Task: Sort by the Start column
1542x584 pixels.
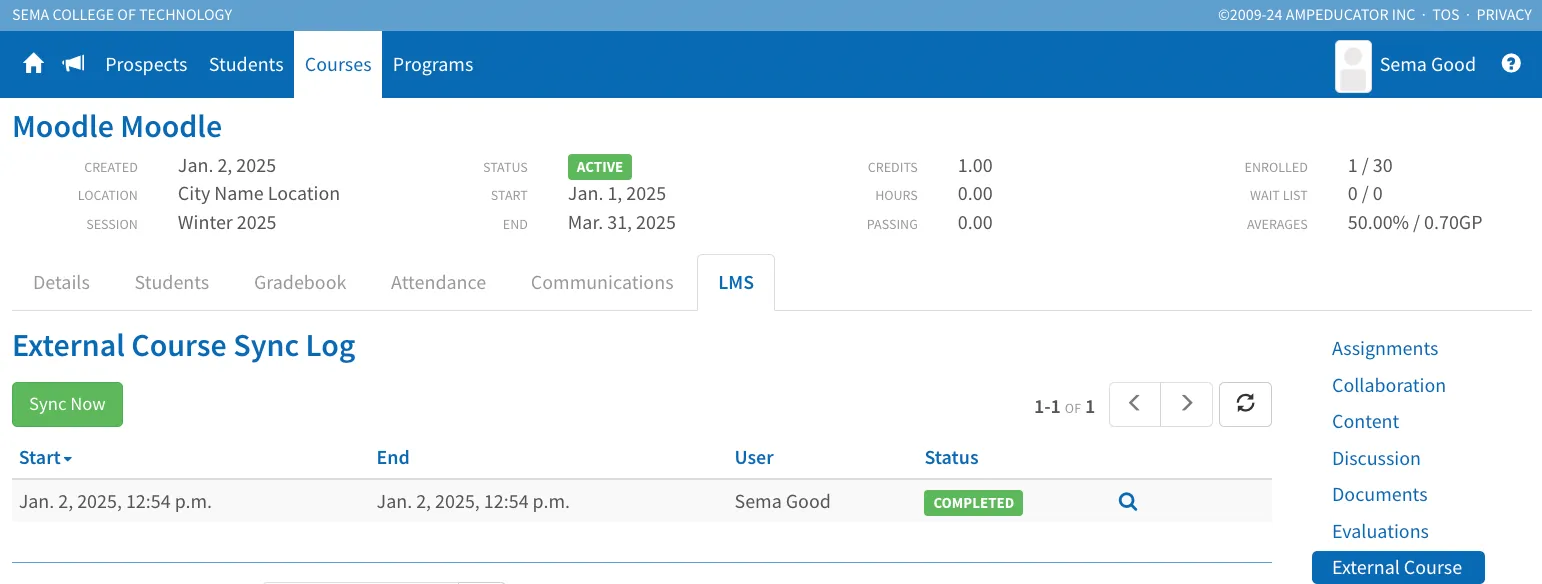Action: click(x=45, y=458)
